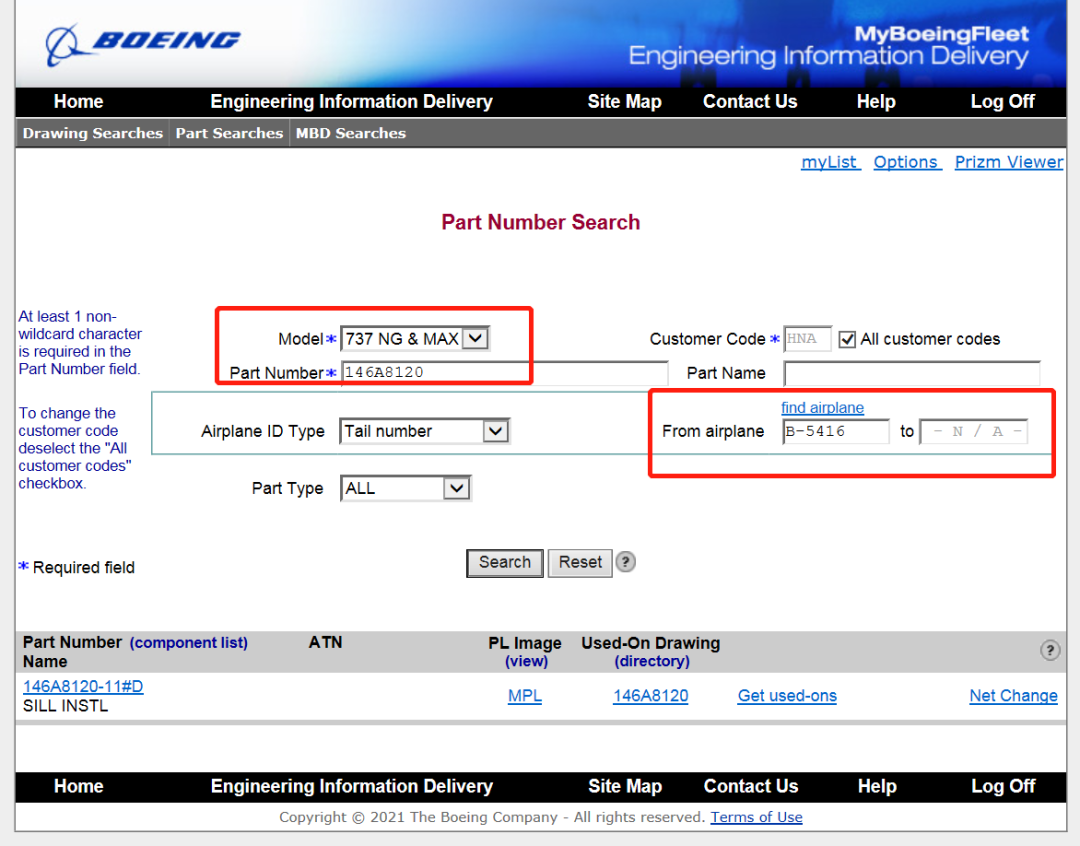Select the SILL INSTL part name text
Image resolution: width=1080 pixels, height=846 pixels.
65,706
